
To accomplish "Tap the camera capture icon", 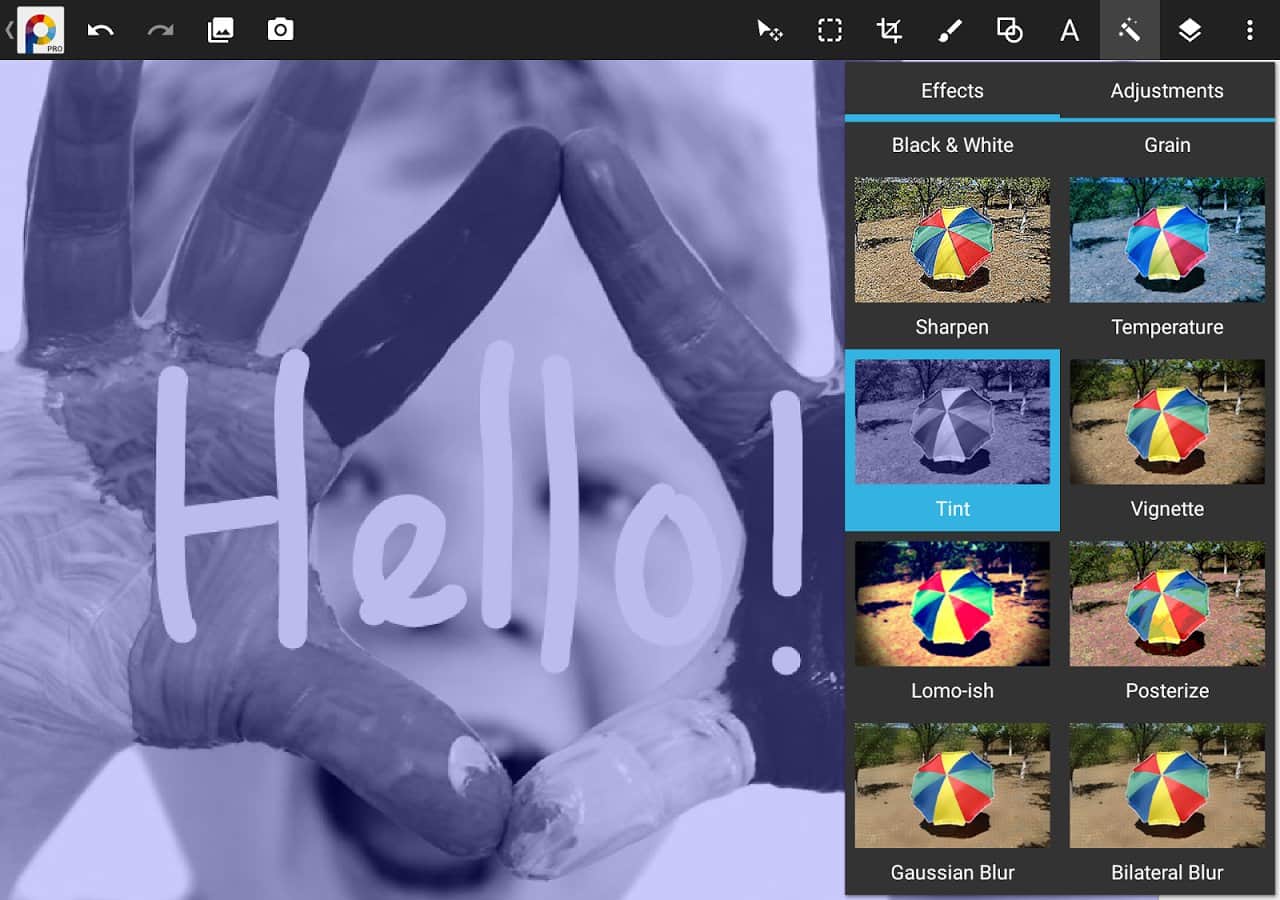I will pyautogui.click(x=281, y=30).
